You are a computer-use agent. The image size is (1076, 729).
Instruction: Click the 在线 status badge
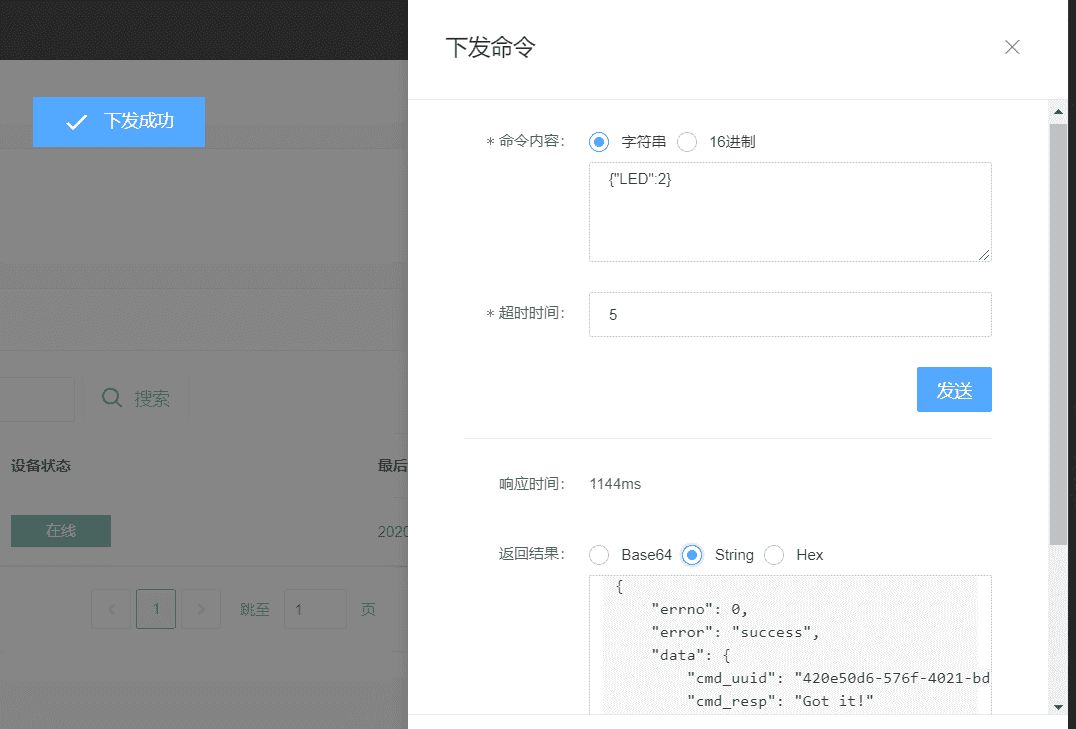pos(60,531)
